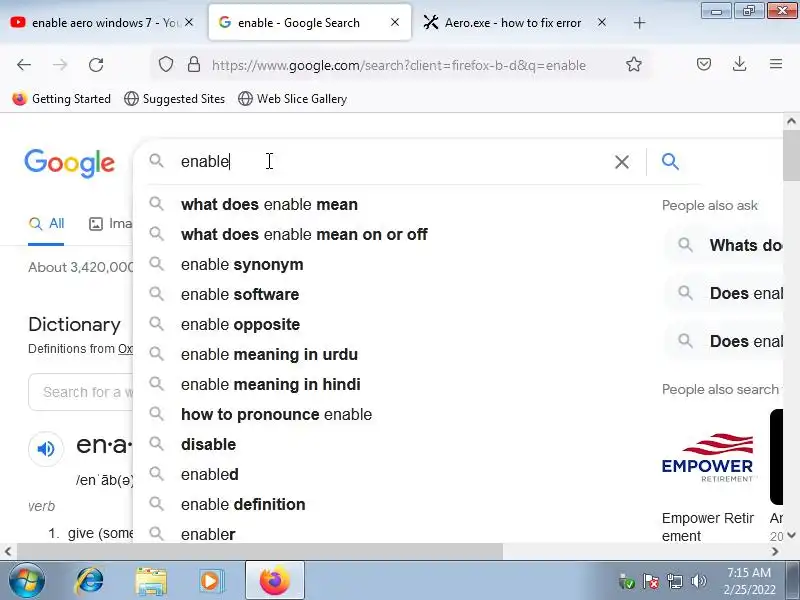Clear the search box text

[622, 162]
